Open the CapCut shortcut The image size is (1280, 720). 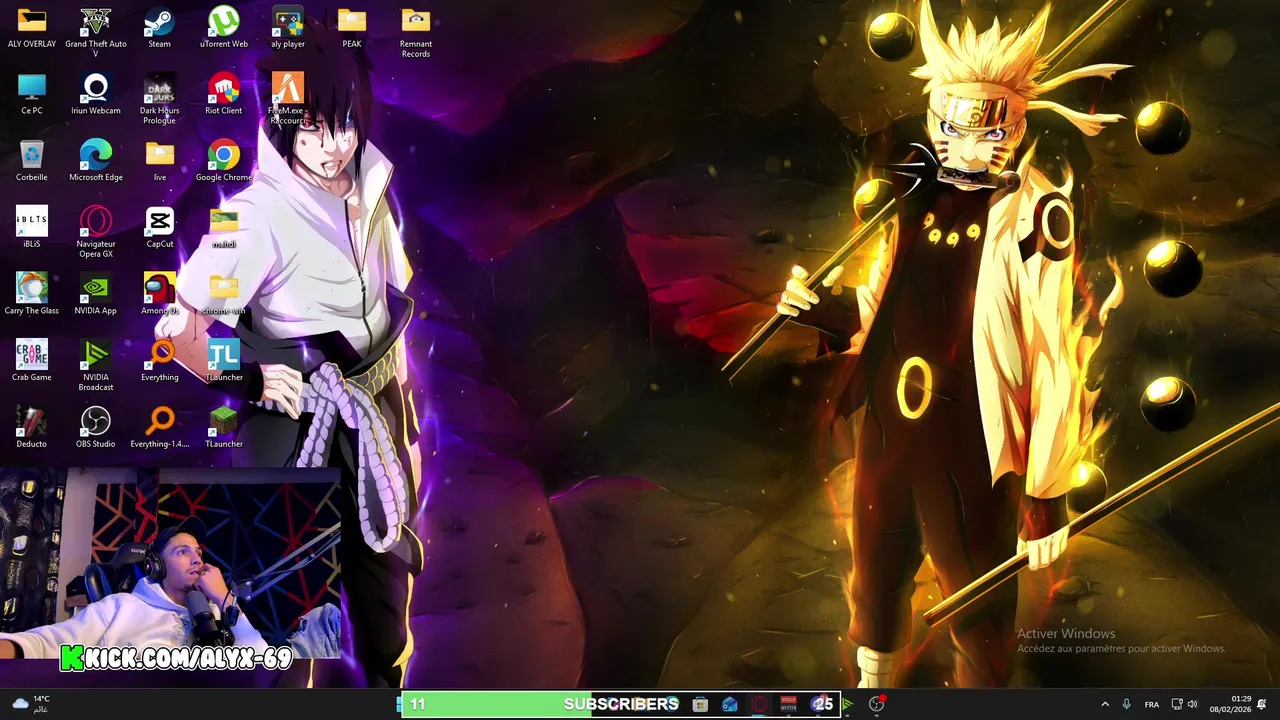(x=159, y=228)
